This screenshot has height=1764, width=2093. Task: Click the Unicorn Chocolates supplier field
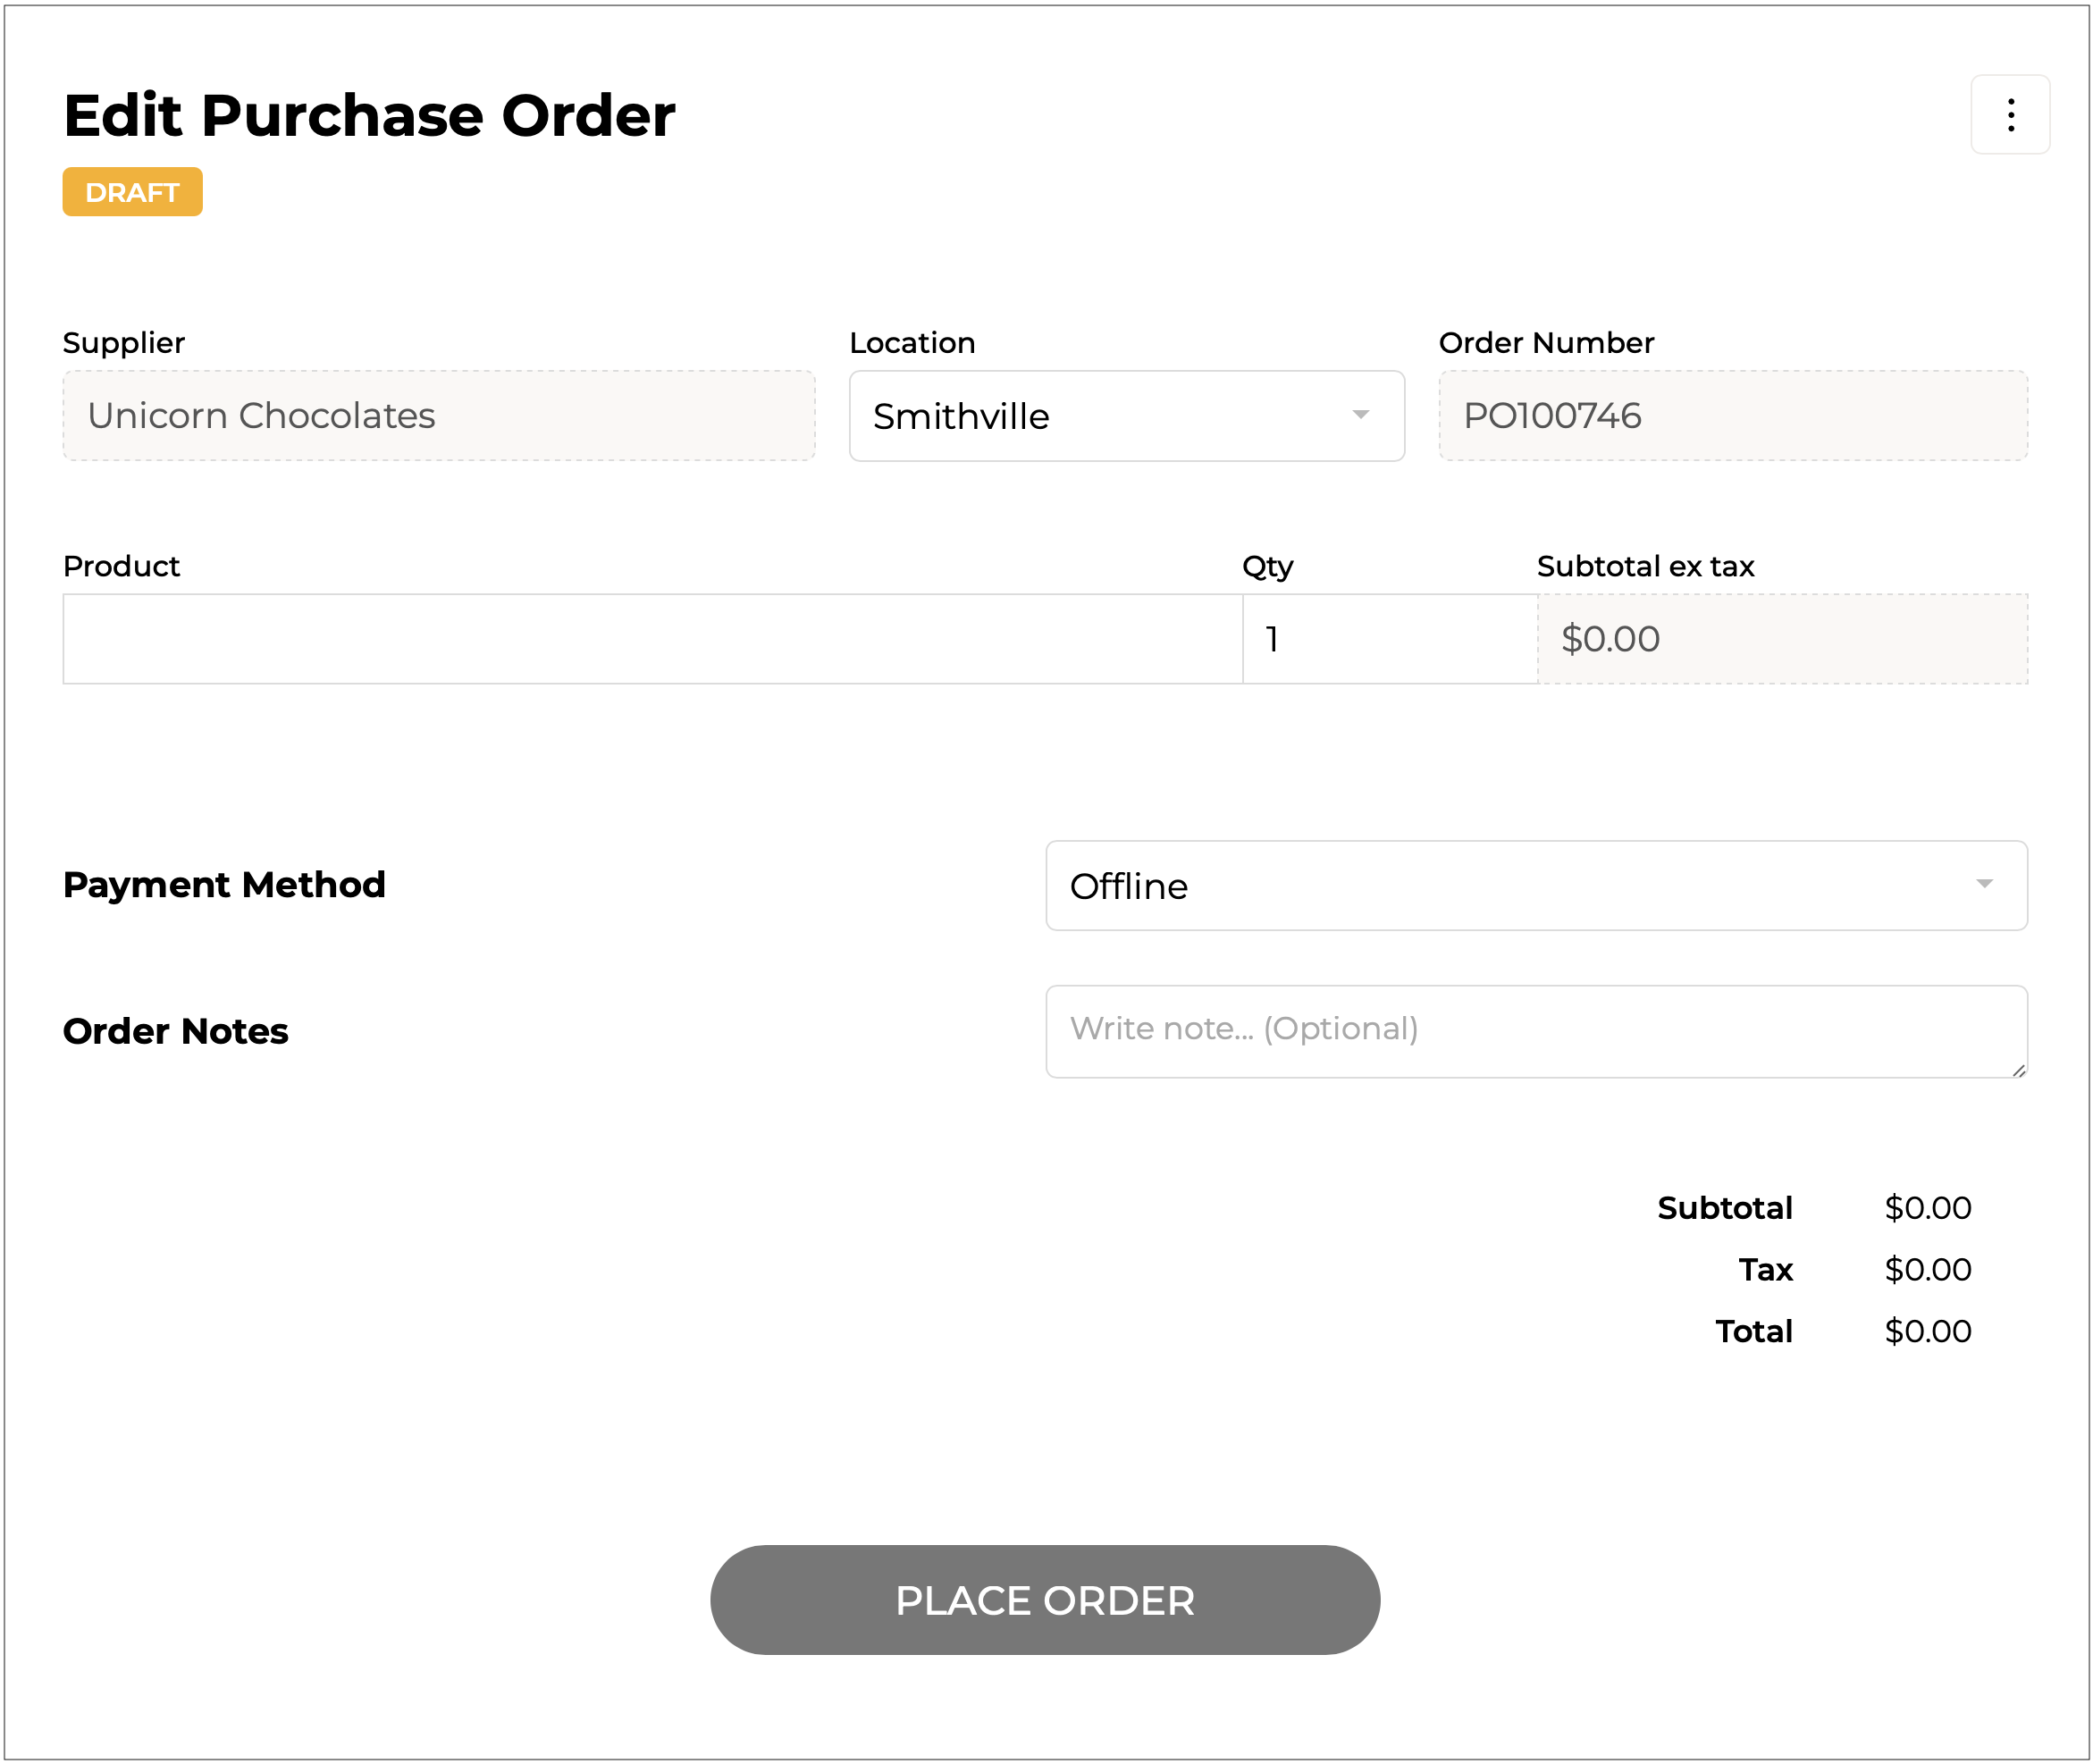coord(438,416)
